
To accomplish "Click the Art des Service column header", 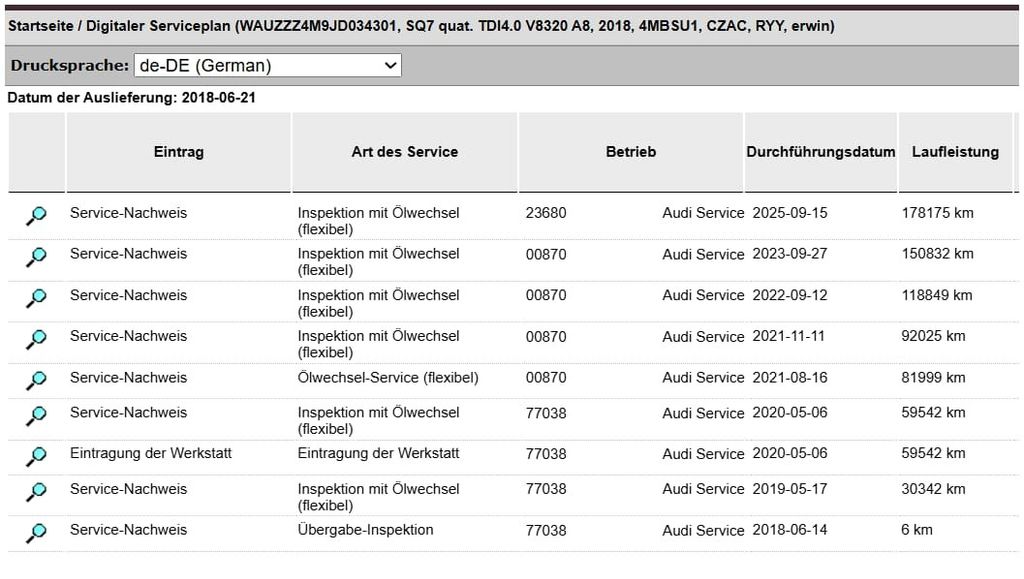I will point(404,152).
